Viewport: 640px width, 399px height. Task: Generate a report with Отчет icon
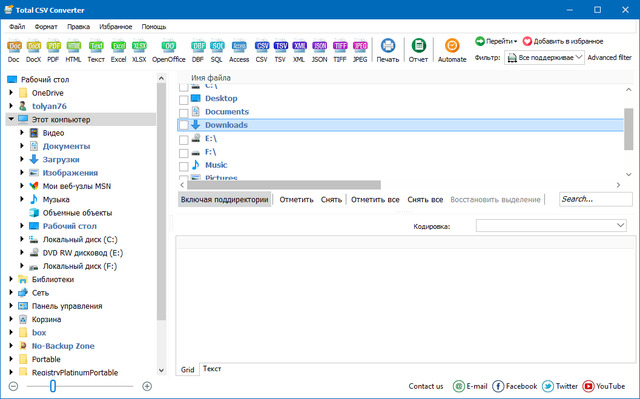[418, 45]
